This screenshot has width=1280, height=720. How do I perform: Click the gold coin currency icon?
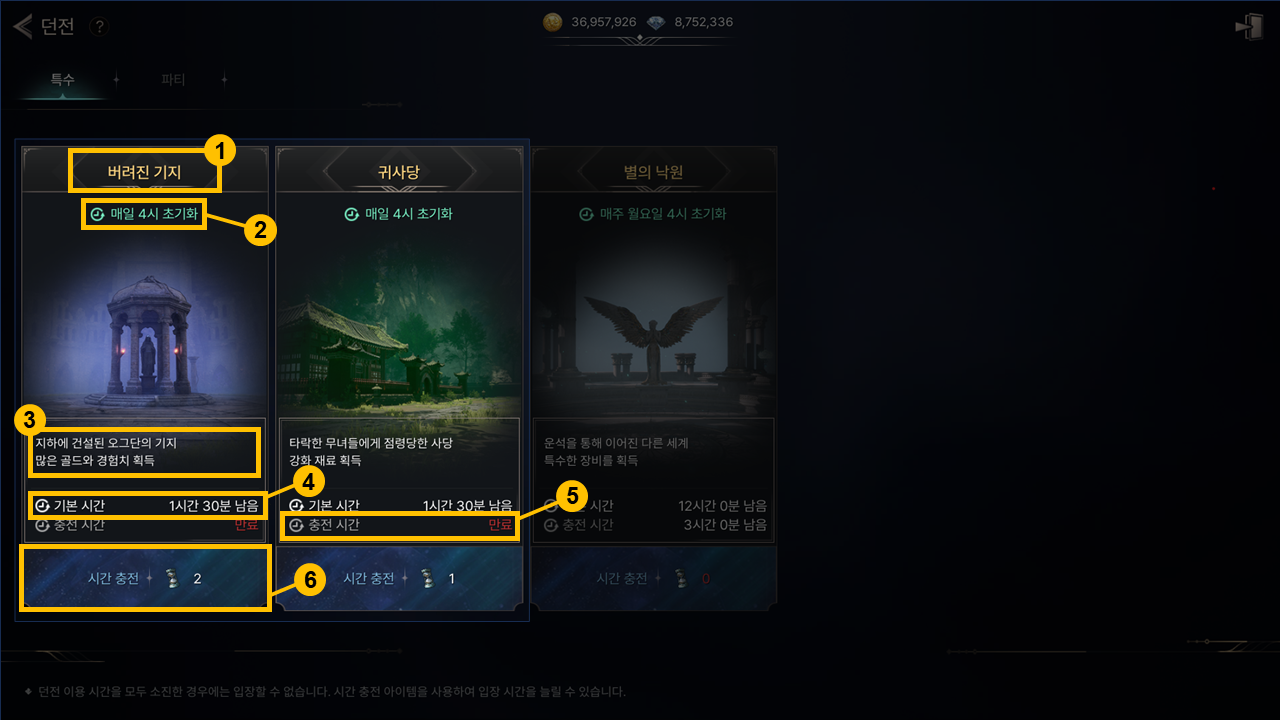click(x=553, y=22)
